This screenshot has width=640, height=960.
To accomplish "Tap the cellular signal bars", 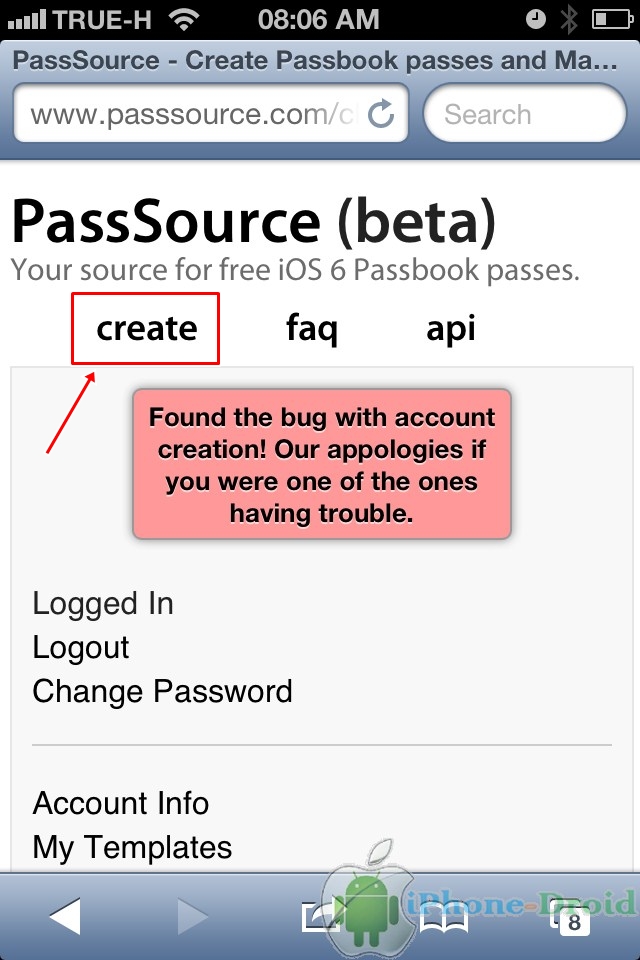I will [x=27, y=19].
